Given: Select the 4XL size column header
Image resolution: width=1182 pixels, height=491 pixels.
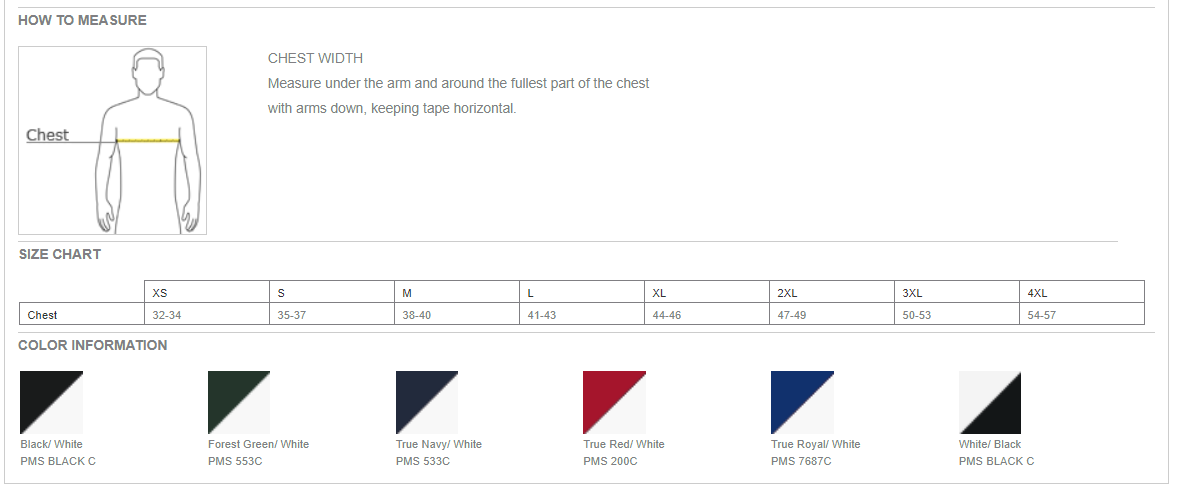Looking at the screenshot, I should click(1082, 293).
